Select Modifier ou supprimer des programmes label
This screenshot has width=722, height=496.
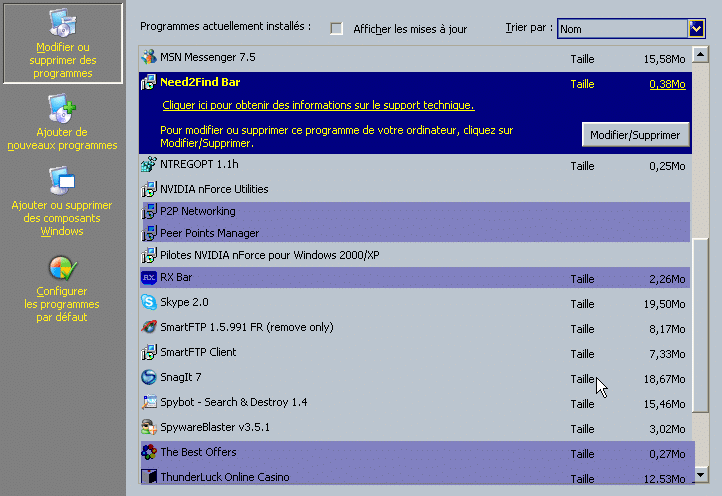[x=63, y=60]
